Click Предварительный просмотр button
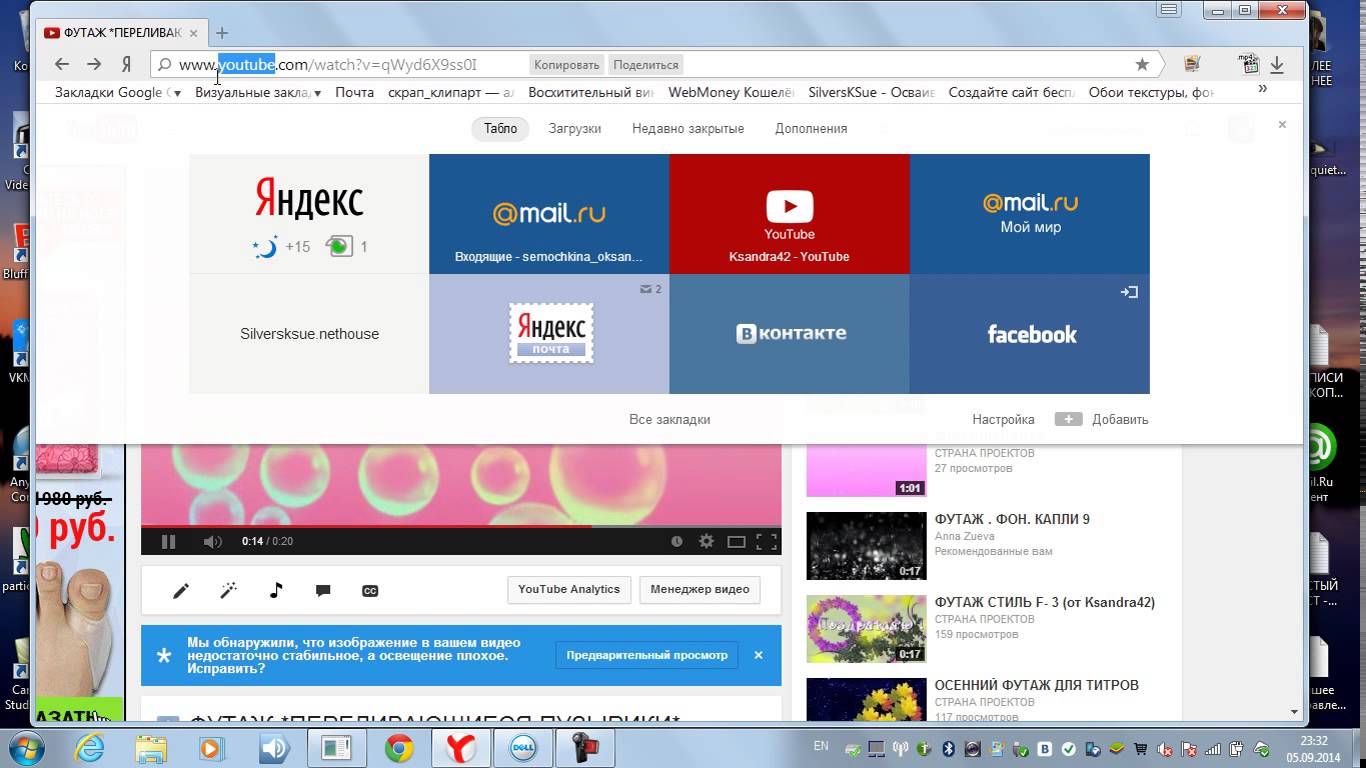 tap(647, 655)
